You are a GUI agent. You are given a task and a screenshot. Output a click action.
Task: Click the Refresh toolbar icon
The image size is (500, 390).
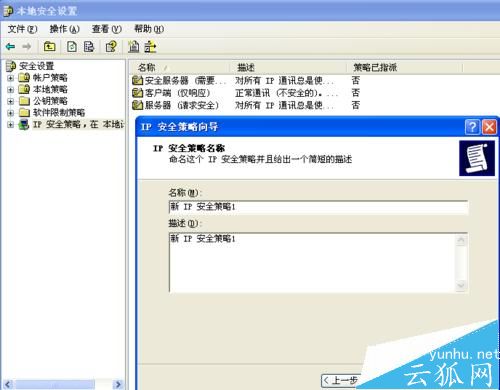[x=72, y=46]
